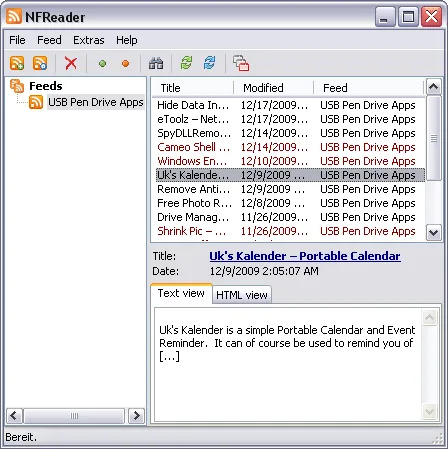The width and height of the screenshot is (448, 449).
Task: Open search with the binoculars icon
Action: [x=156, y=63]
